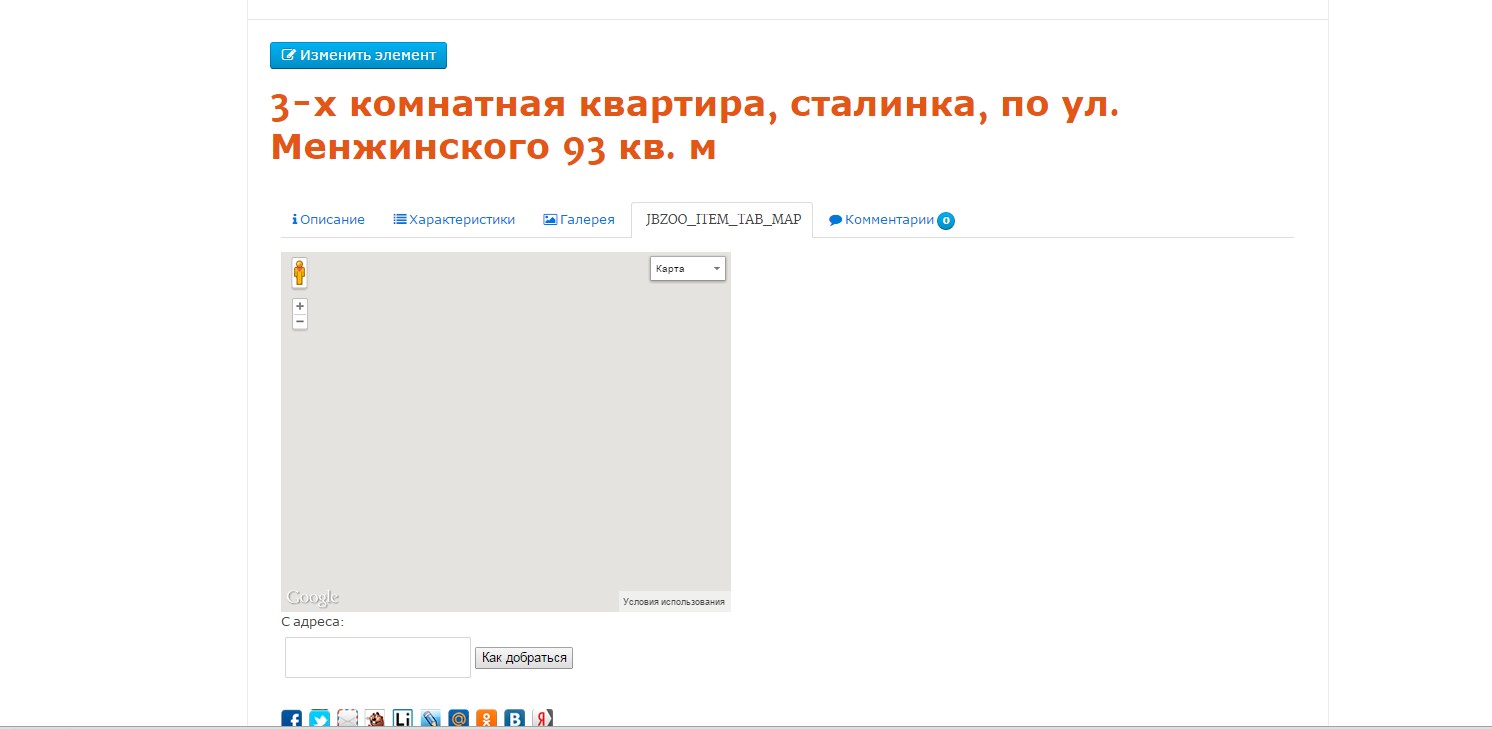The width and height of the screenshot is (1492, 729).
Task: Share via the Mail.ru @ icon
Action: [459, 719]
